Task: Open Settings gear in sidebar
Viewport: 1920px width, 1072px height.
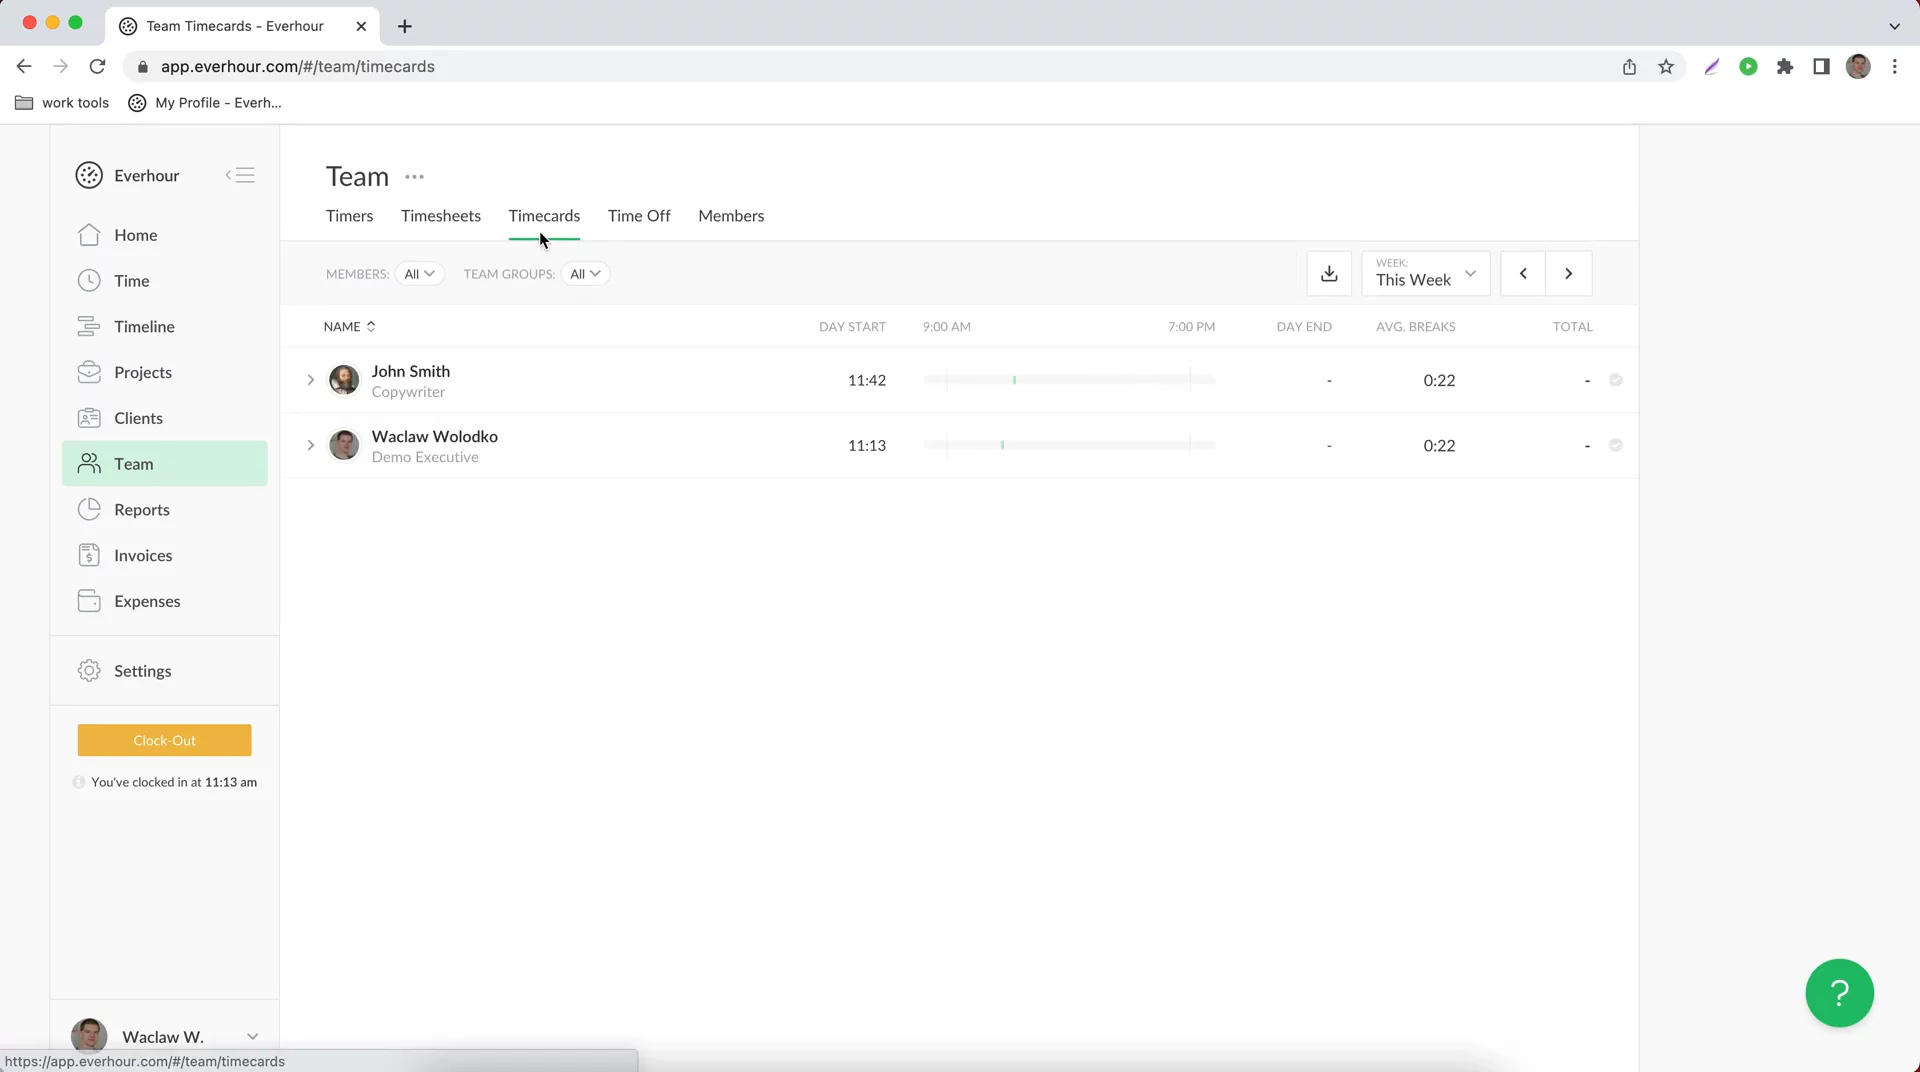Action: [89, 671]
